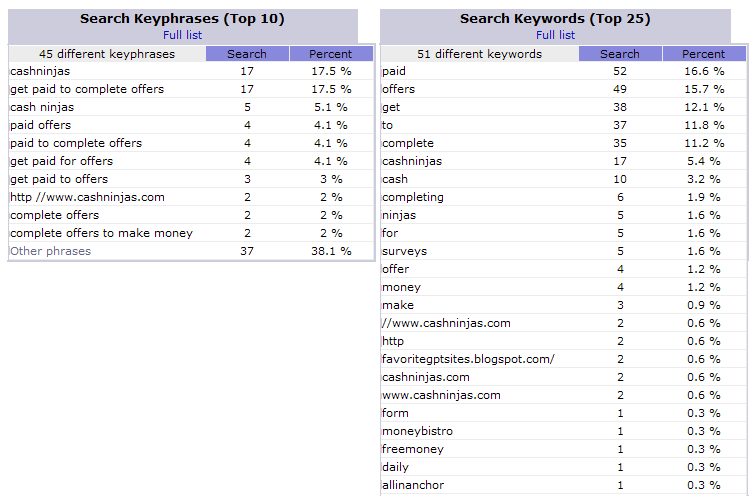
Task: Select the 'get paid to complete offers' keyphrase
Action: [87, 89]
